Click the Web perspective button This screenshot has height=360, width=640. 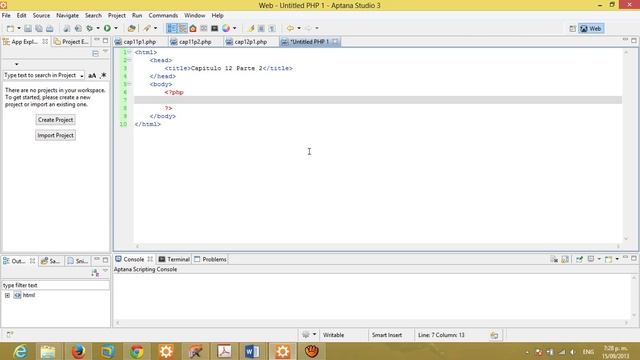click(x=591, y=29)
